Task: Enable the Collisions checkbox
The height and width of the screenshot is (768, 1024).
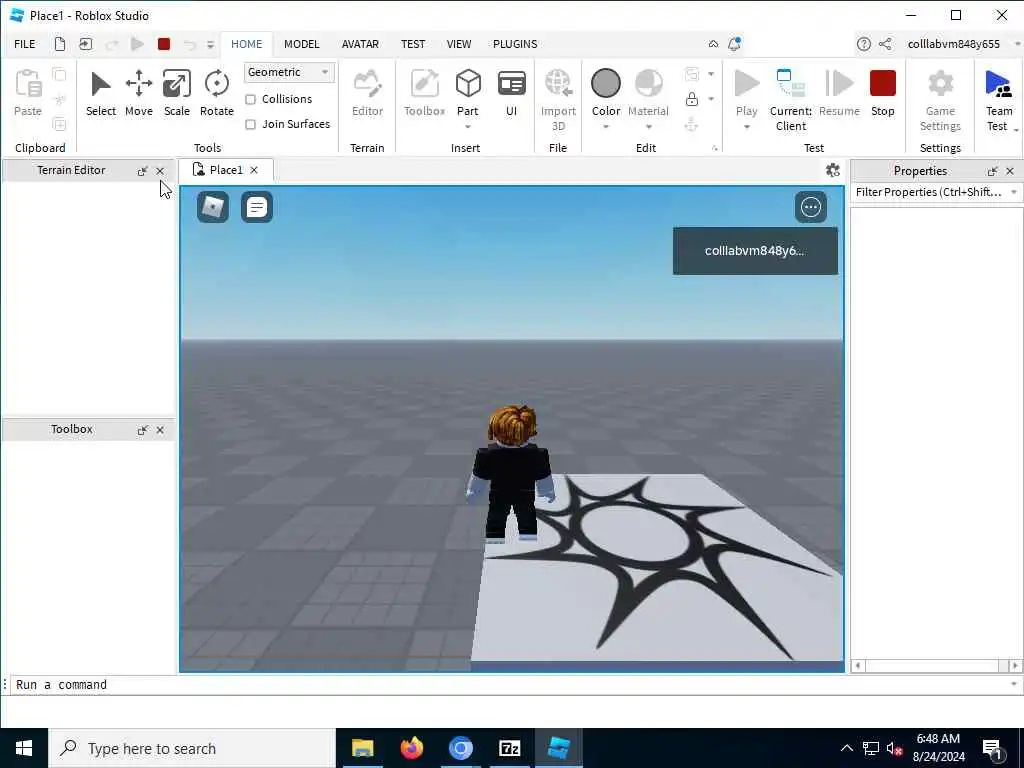Action: pos(250,99)
